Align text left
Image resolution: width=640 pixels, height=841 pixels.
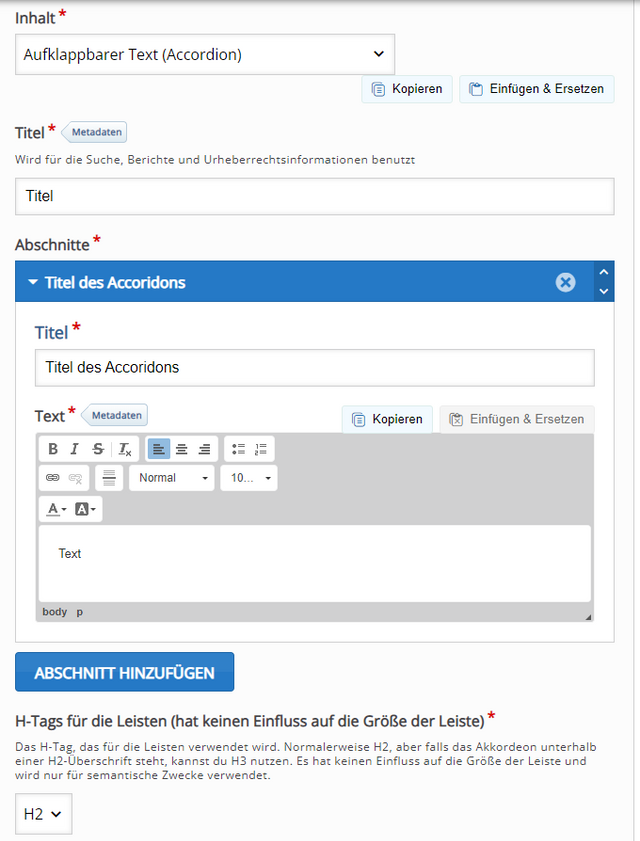click(159, 449)
